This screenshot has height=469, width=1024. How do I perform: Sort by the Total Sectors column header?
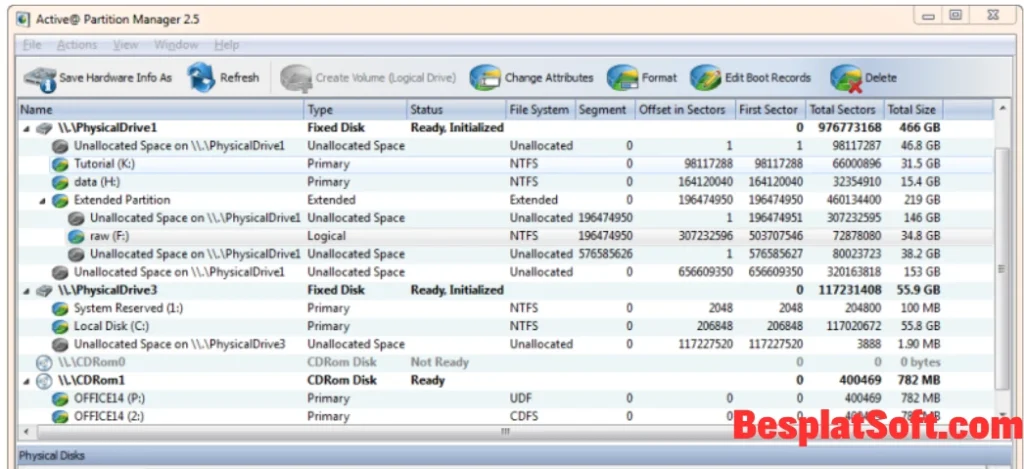pos(845,110)
